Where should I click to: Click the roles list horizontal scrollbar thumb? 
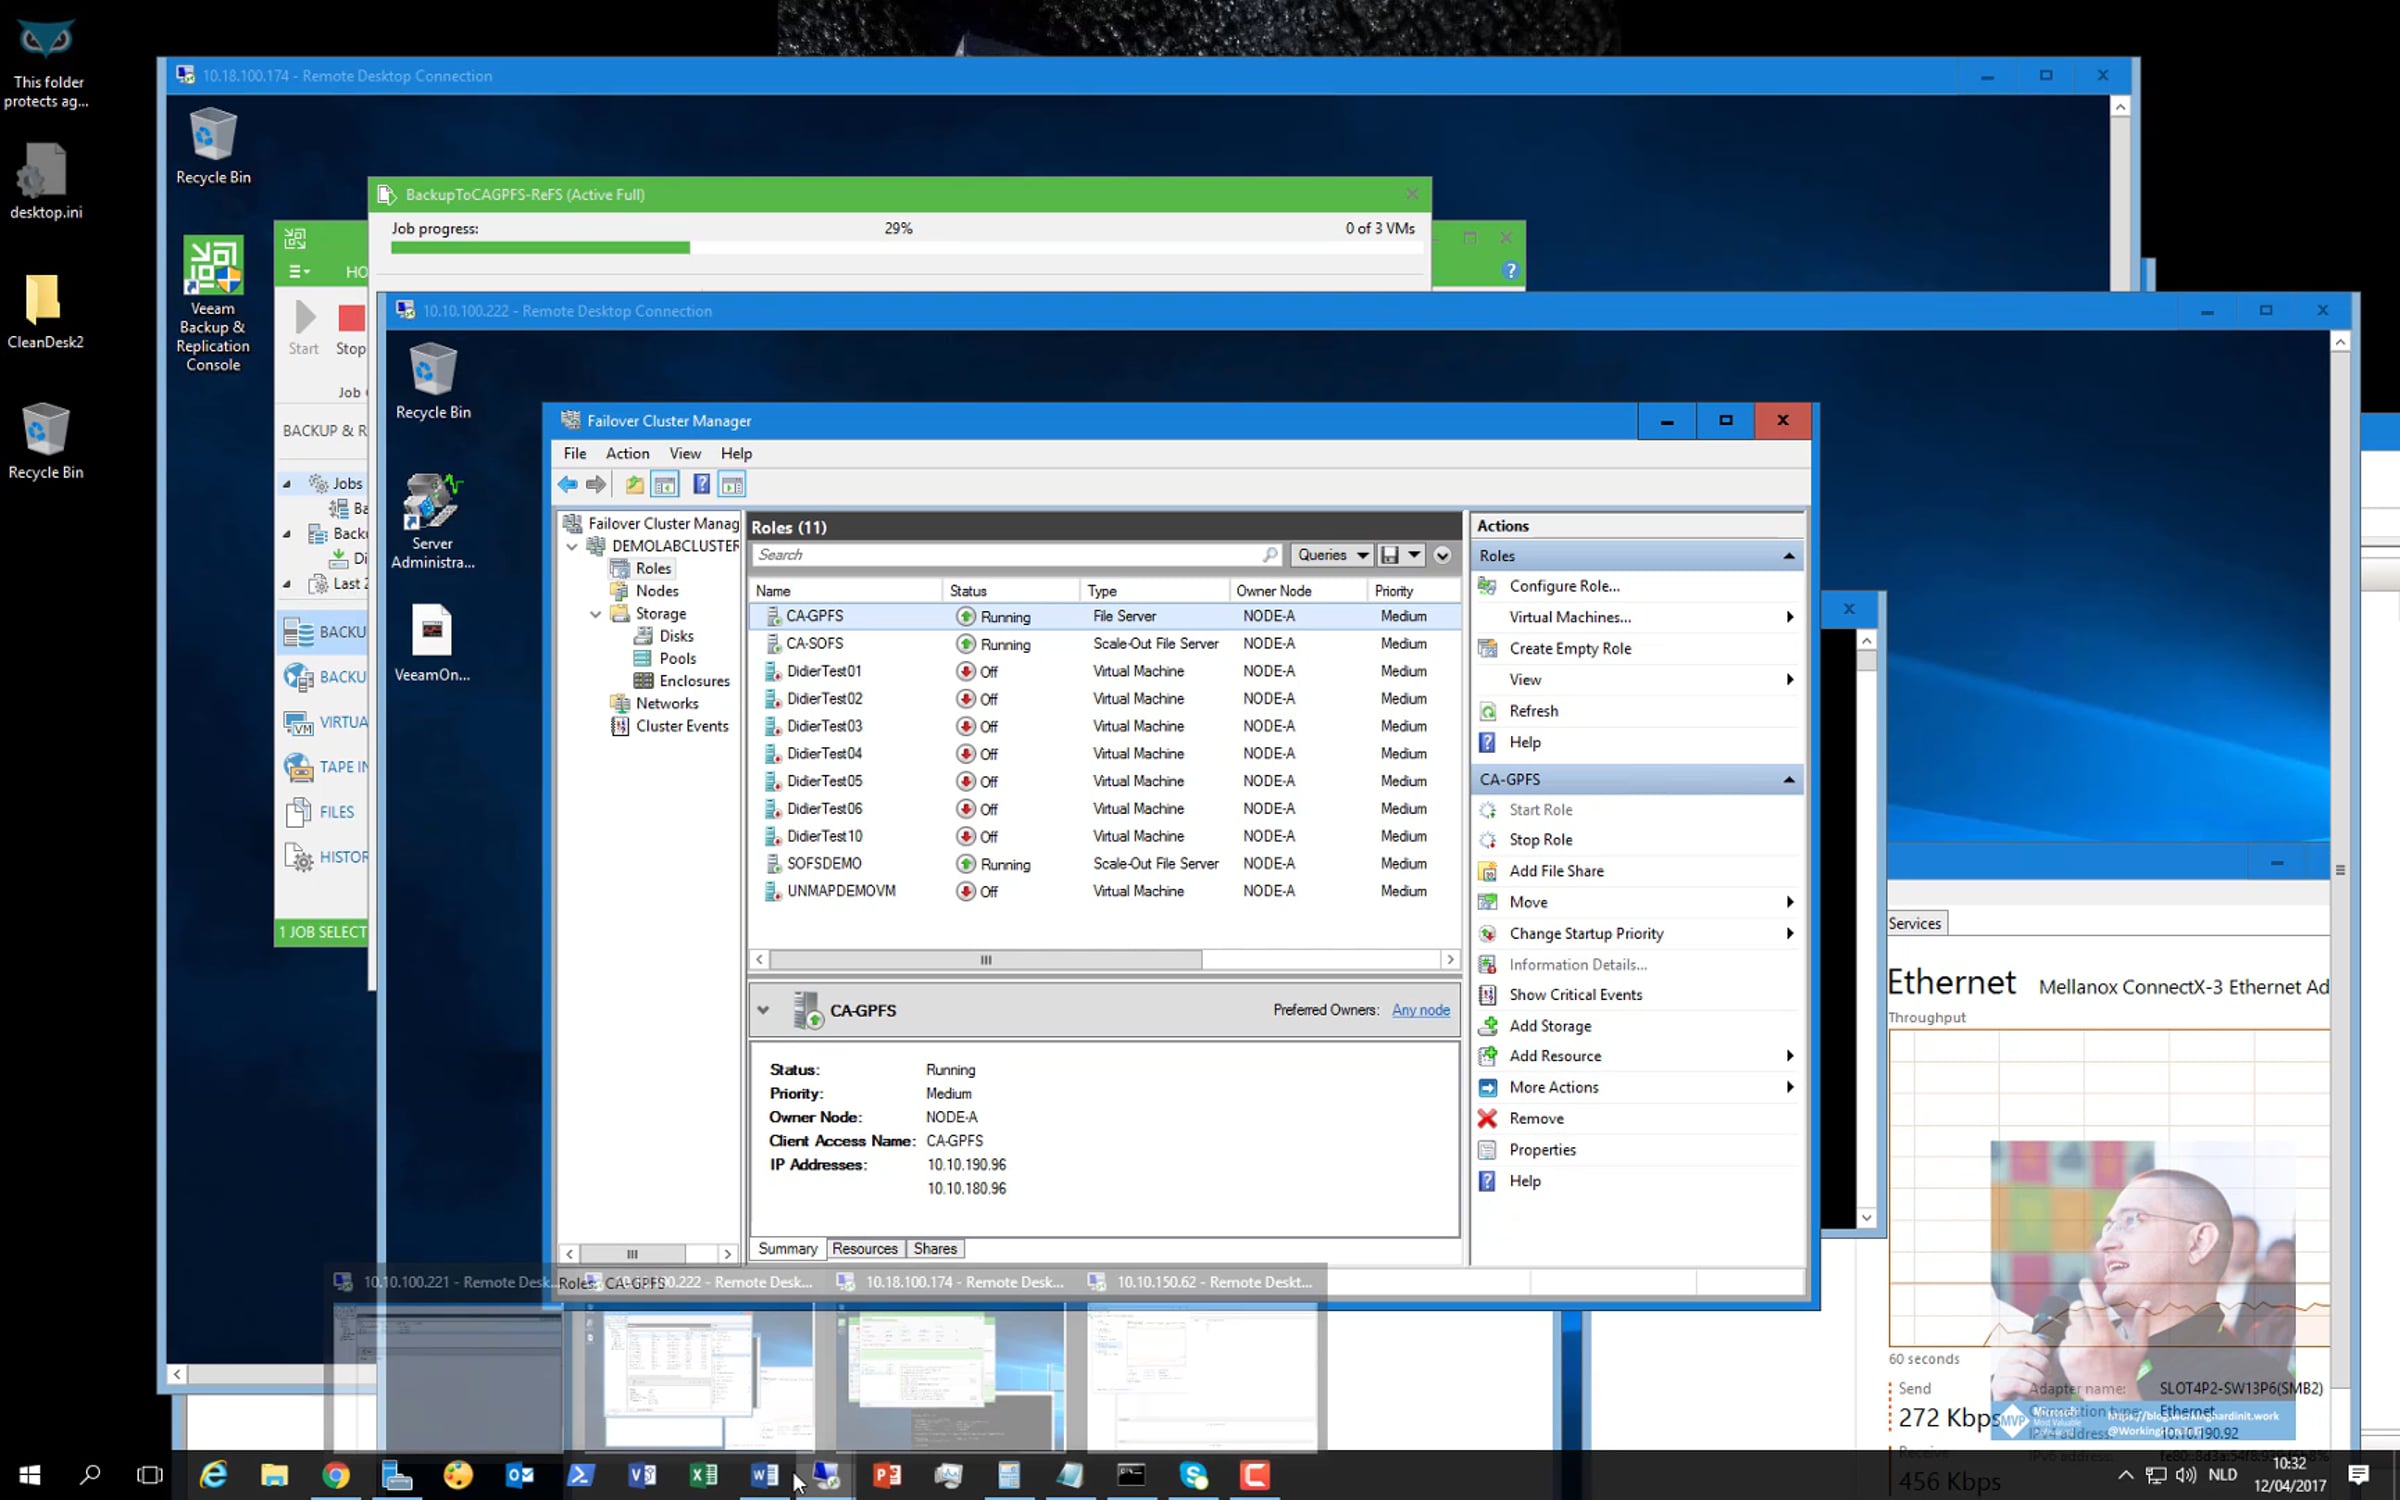click(x=986, y=960)
